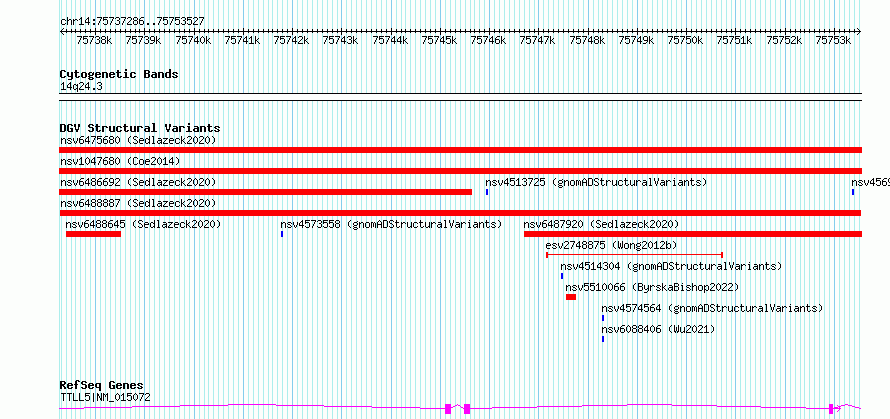Click the 75738k ruler tick label
Screen dimensions: 890x419
95,40
